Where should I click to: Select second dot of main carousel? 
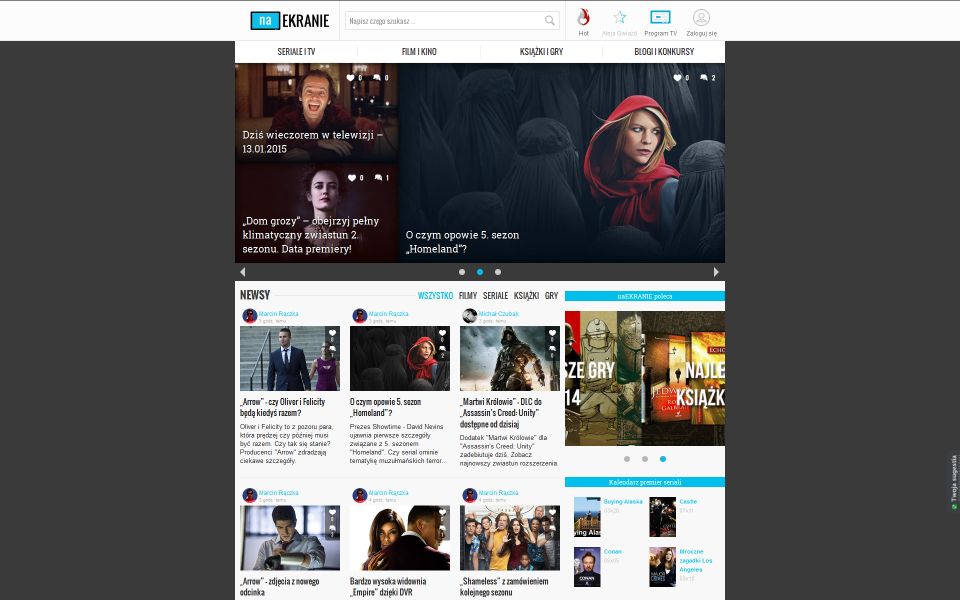pyautogui.click(x=480, y=272)
